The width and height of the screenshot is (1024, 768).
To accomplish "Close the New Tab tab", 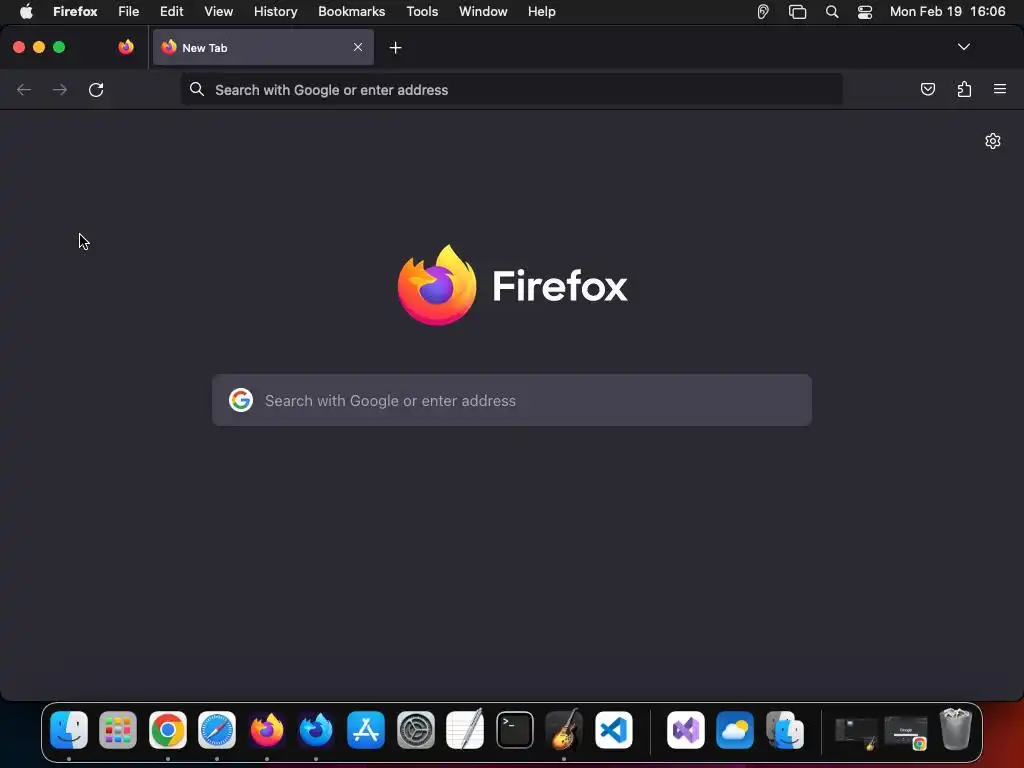I will [358, 47].
